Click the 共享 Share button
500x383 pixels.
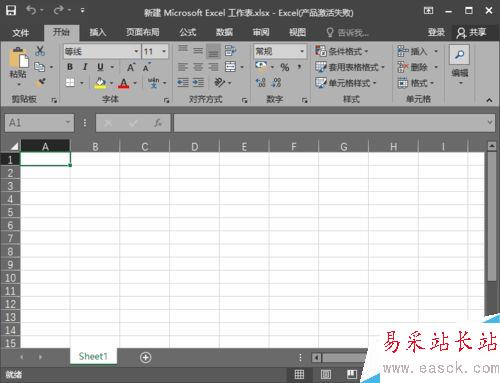tap(472, 32)
